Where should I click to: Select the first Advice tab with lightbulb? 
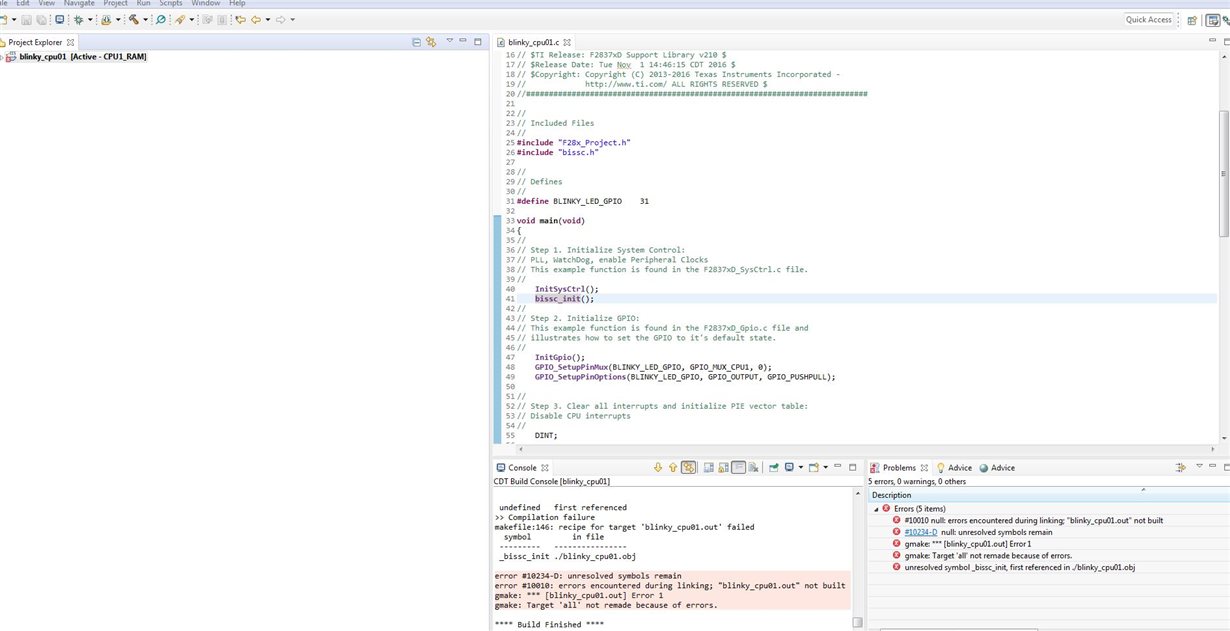coord(953,467)
